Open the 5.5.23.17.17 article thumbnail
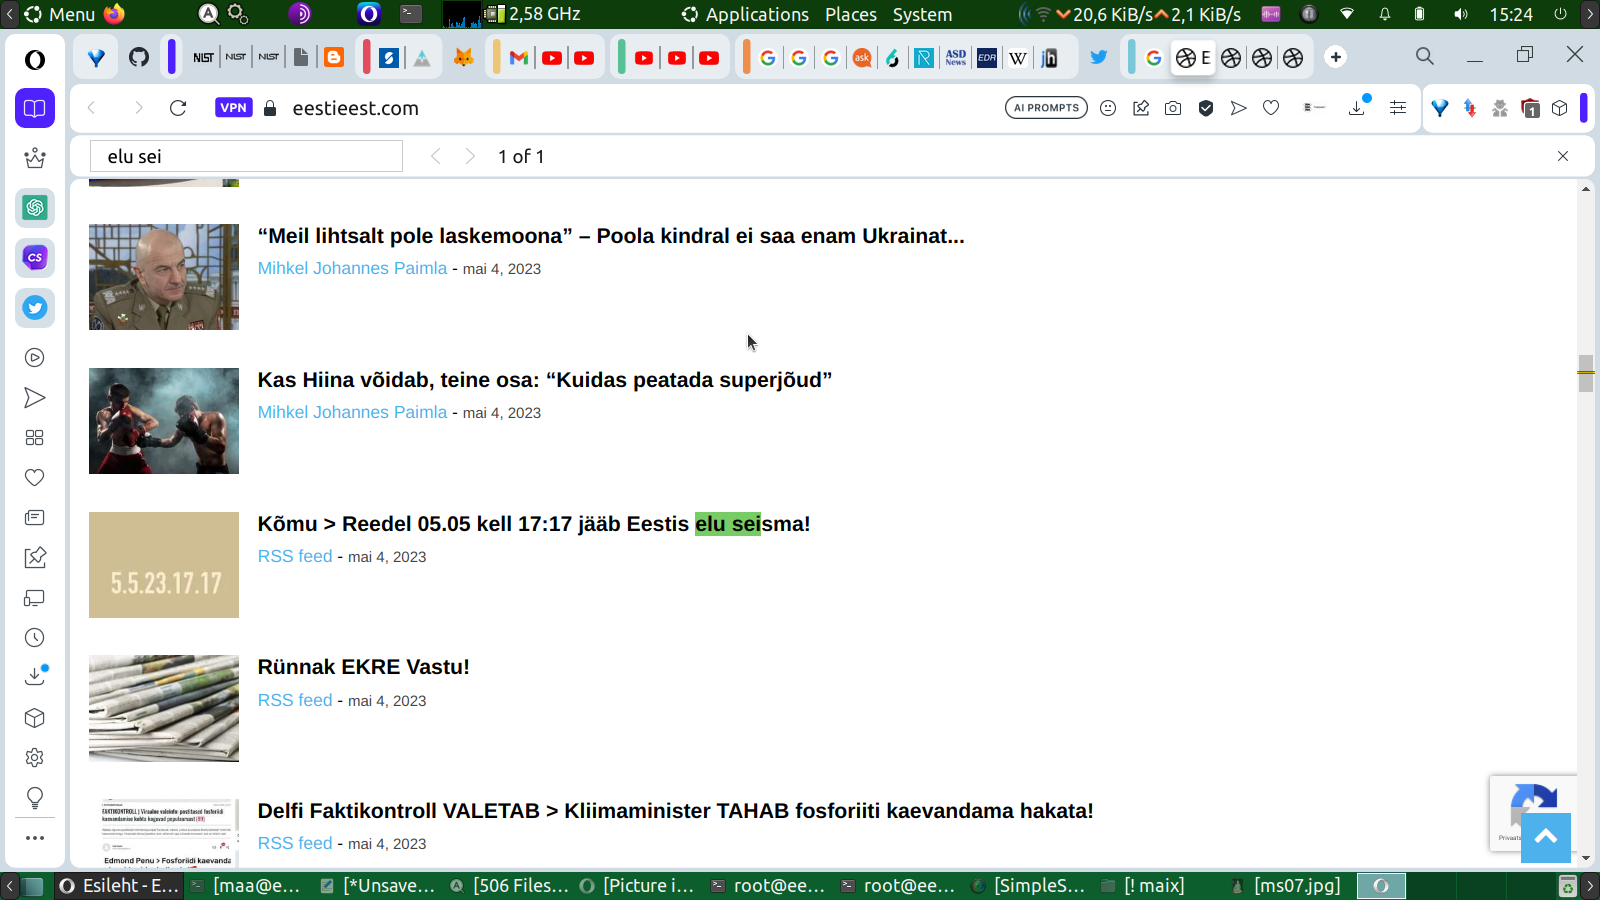 click(164, 565)
